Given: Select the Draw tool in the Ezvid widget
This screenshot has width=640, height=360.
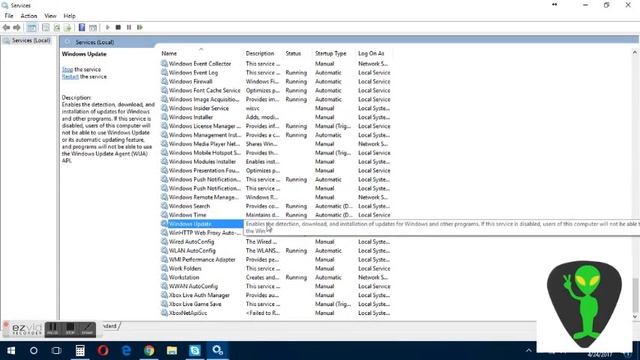Looking at the screenshot, I should click(87, 329).
